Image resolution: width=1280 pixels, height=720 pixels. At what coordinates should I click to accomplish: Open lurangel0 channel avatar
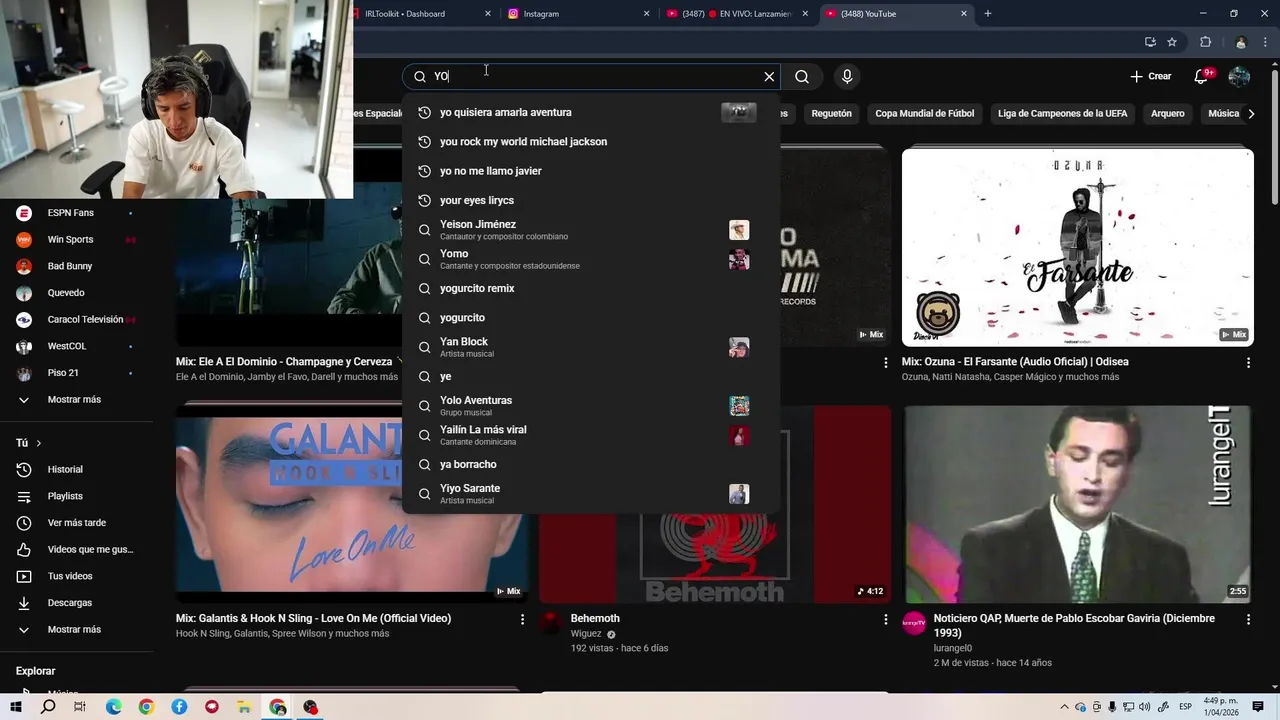914,623
